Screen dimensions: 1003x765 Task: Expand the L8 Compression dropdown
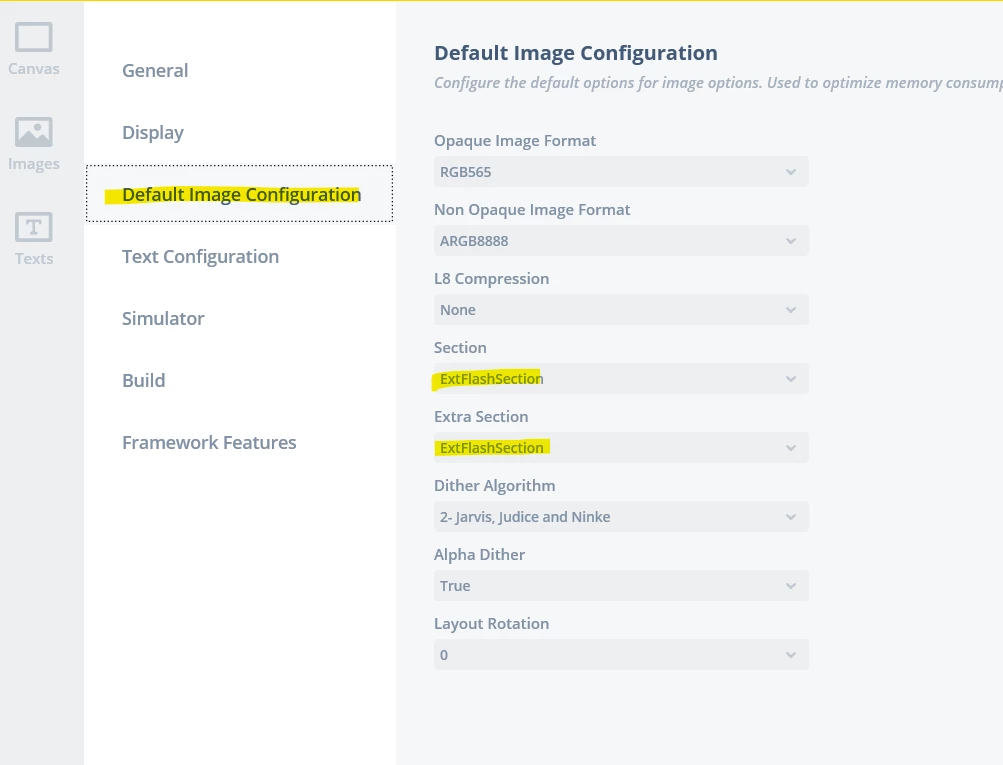point(621,310)
